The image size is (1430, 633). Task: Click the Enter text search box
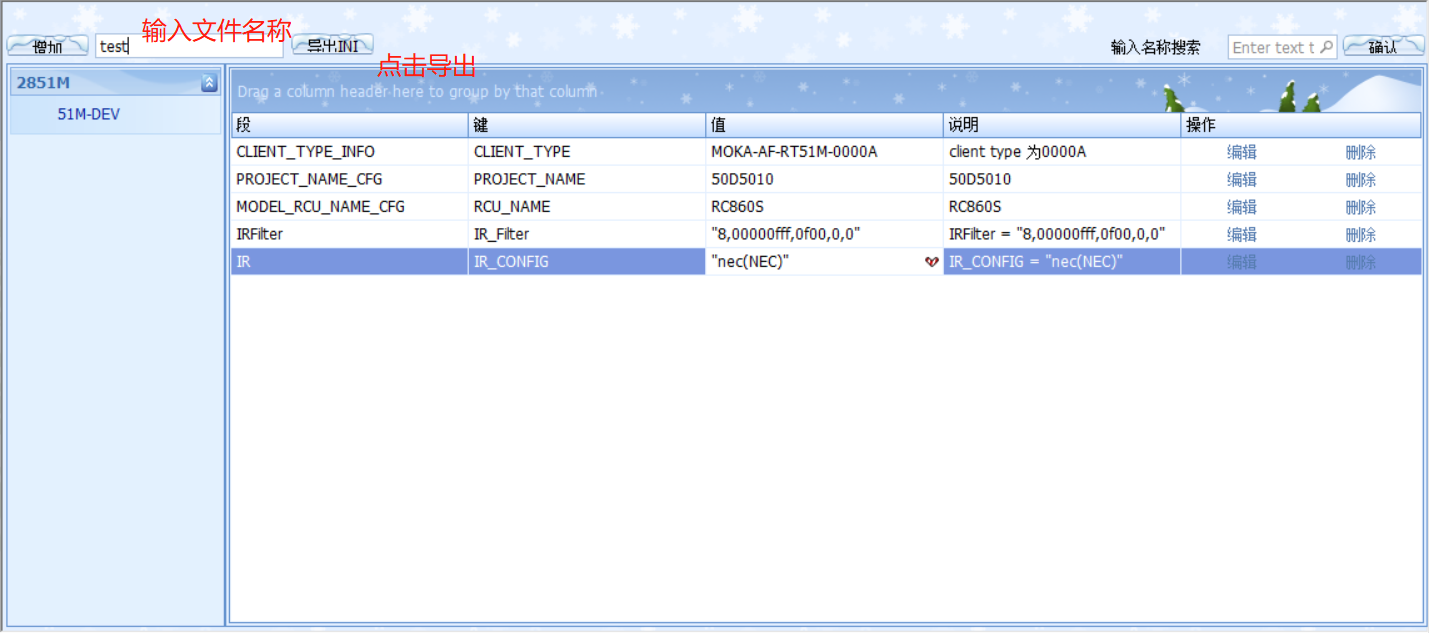(x=1273, y=47)
